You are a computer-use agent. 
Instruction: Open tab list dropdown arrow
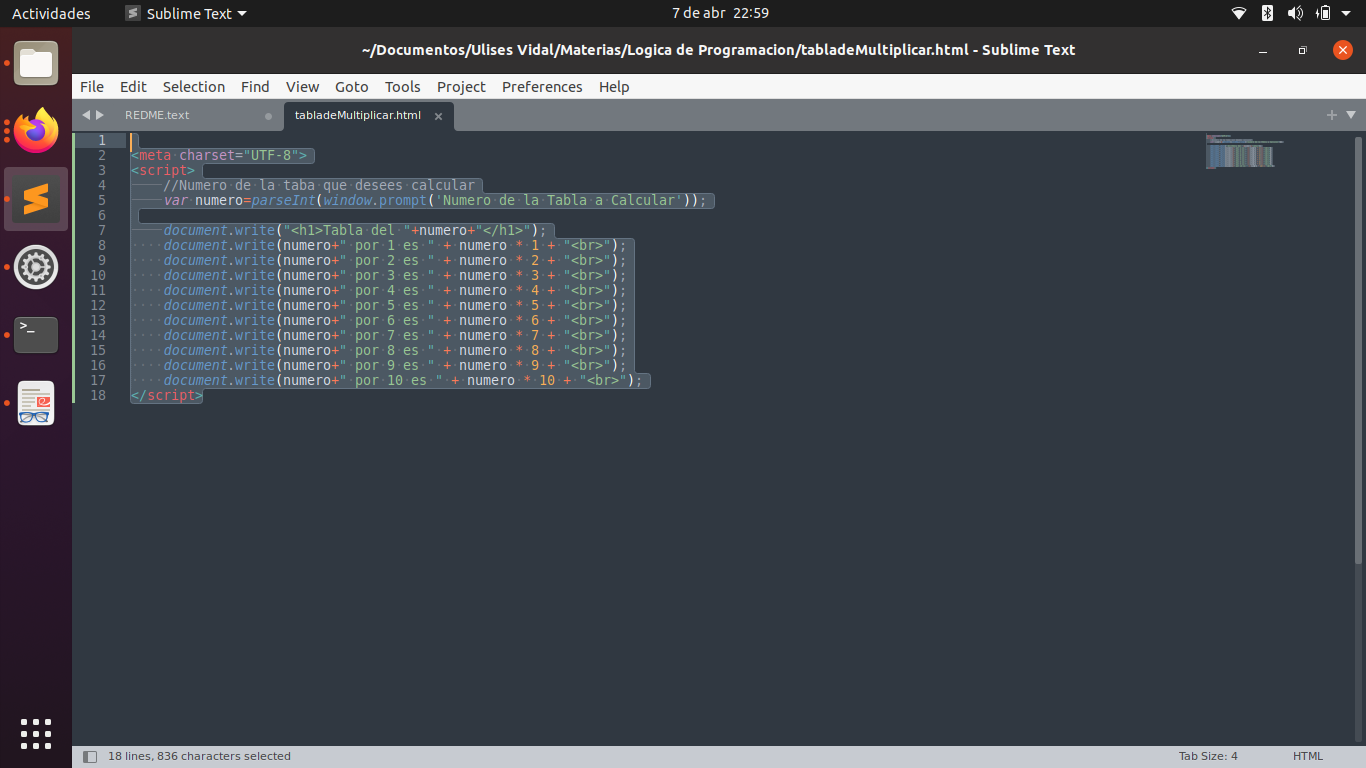tap(1351, 115)
